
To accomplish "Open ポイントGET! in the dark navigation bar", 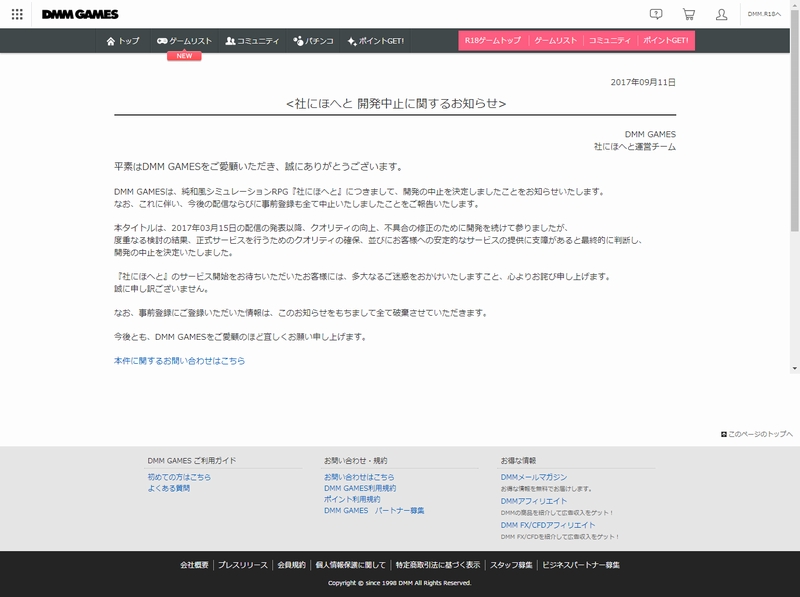I will 376,41.
